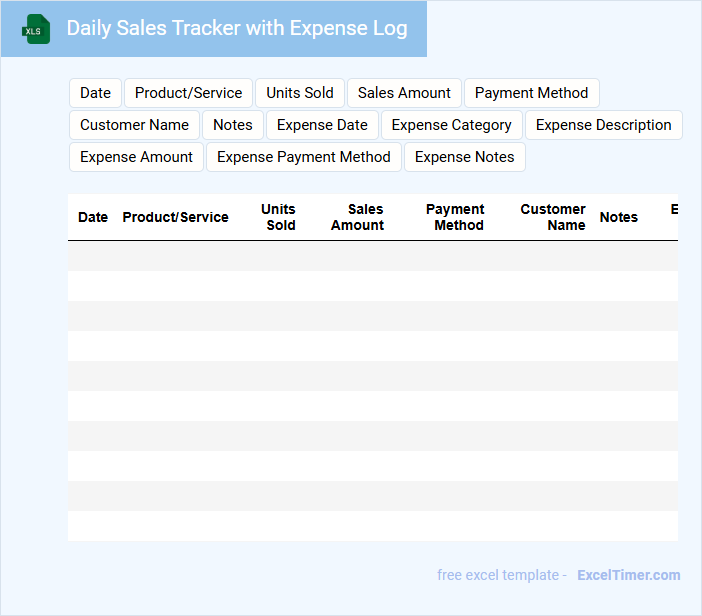Click the Product/Service column header
Screen dimensions: 702x616
pos(176,217)
